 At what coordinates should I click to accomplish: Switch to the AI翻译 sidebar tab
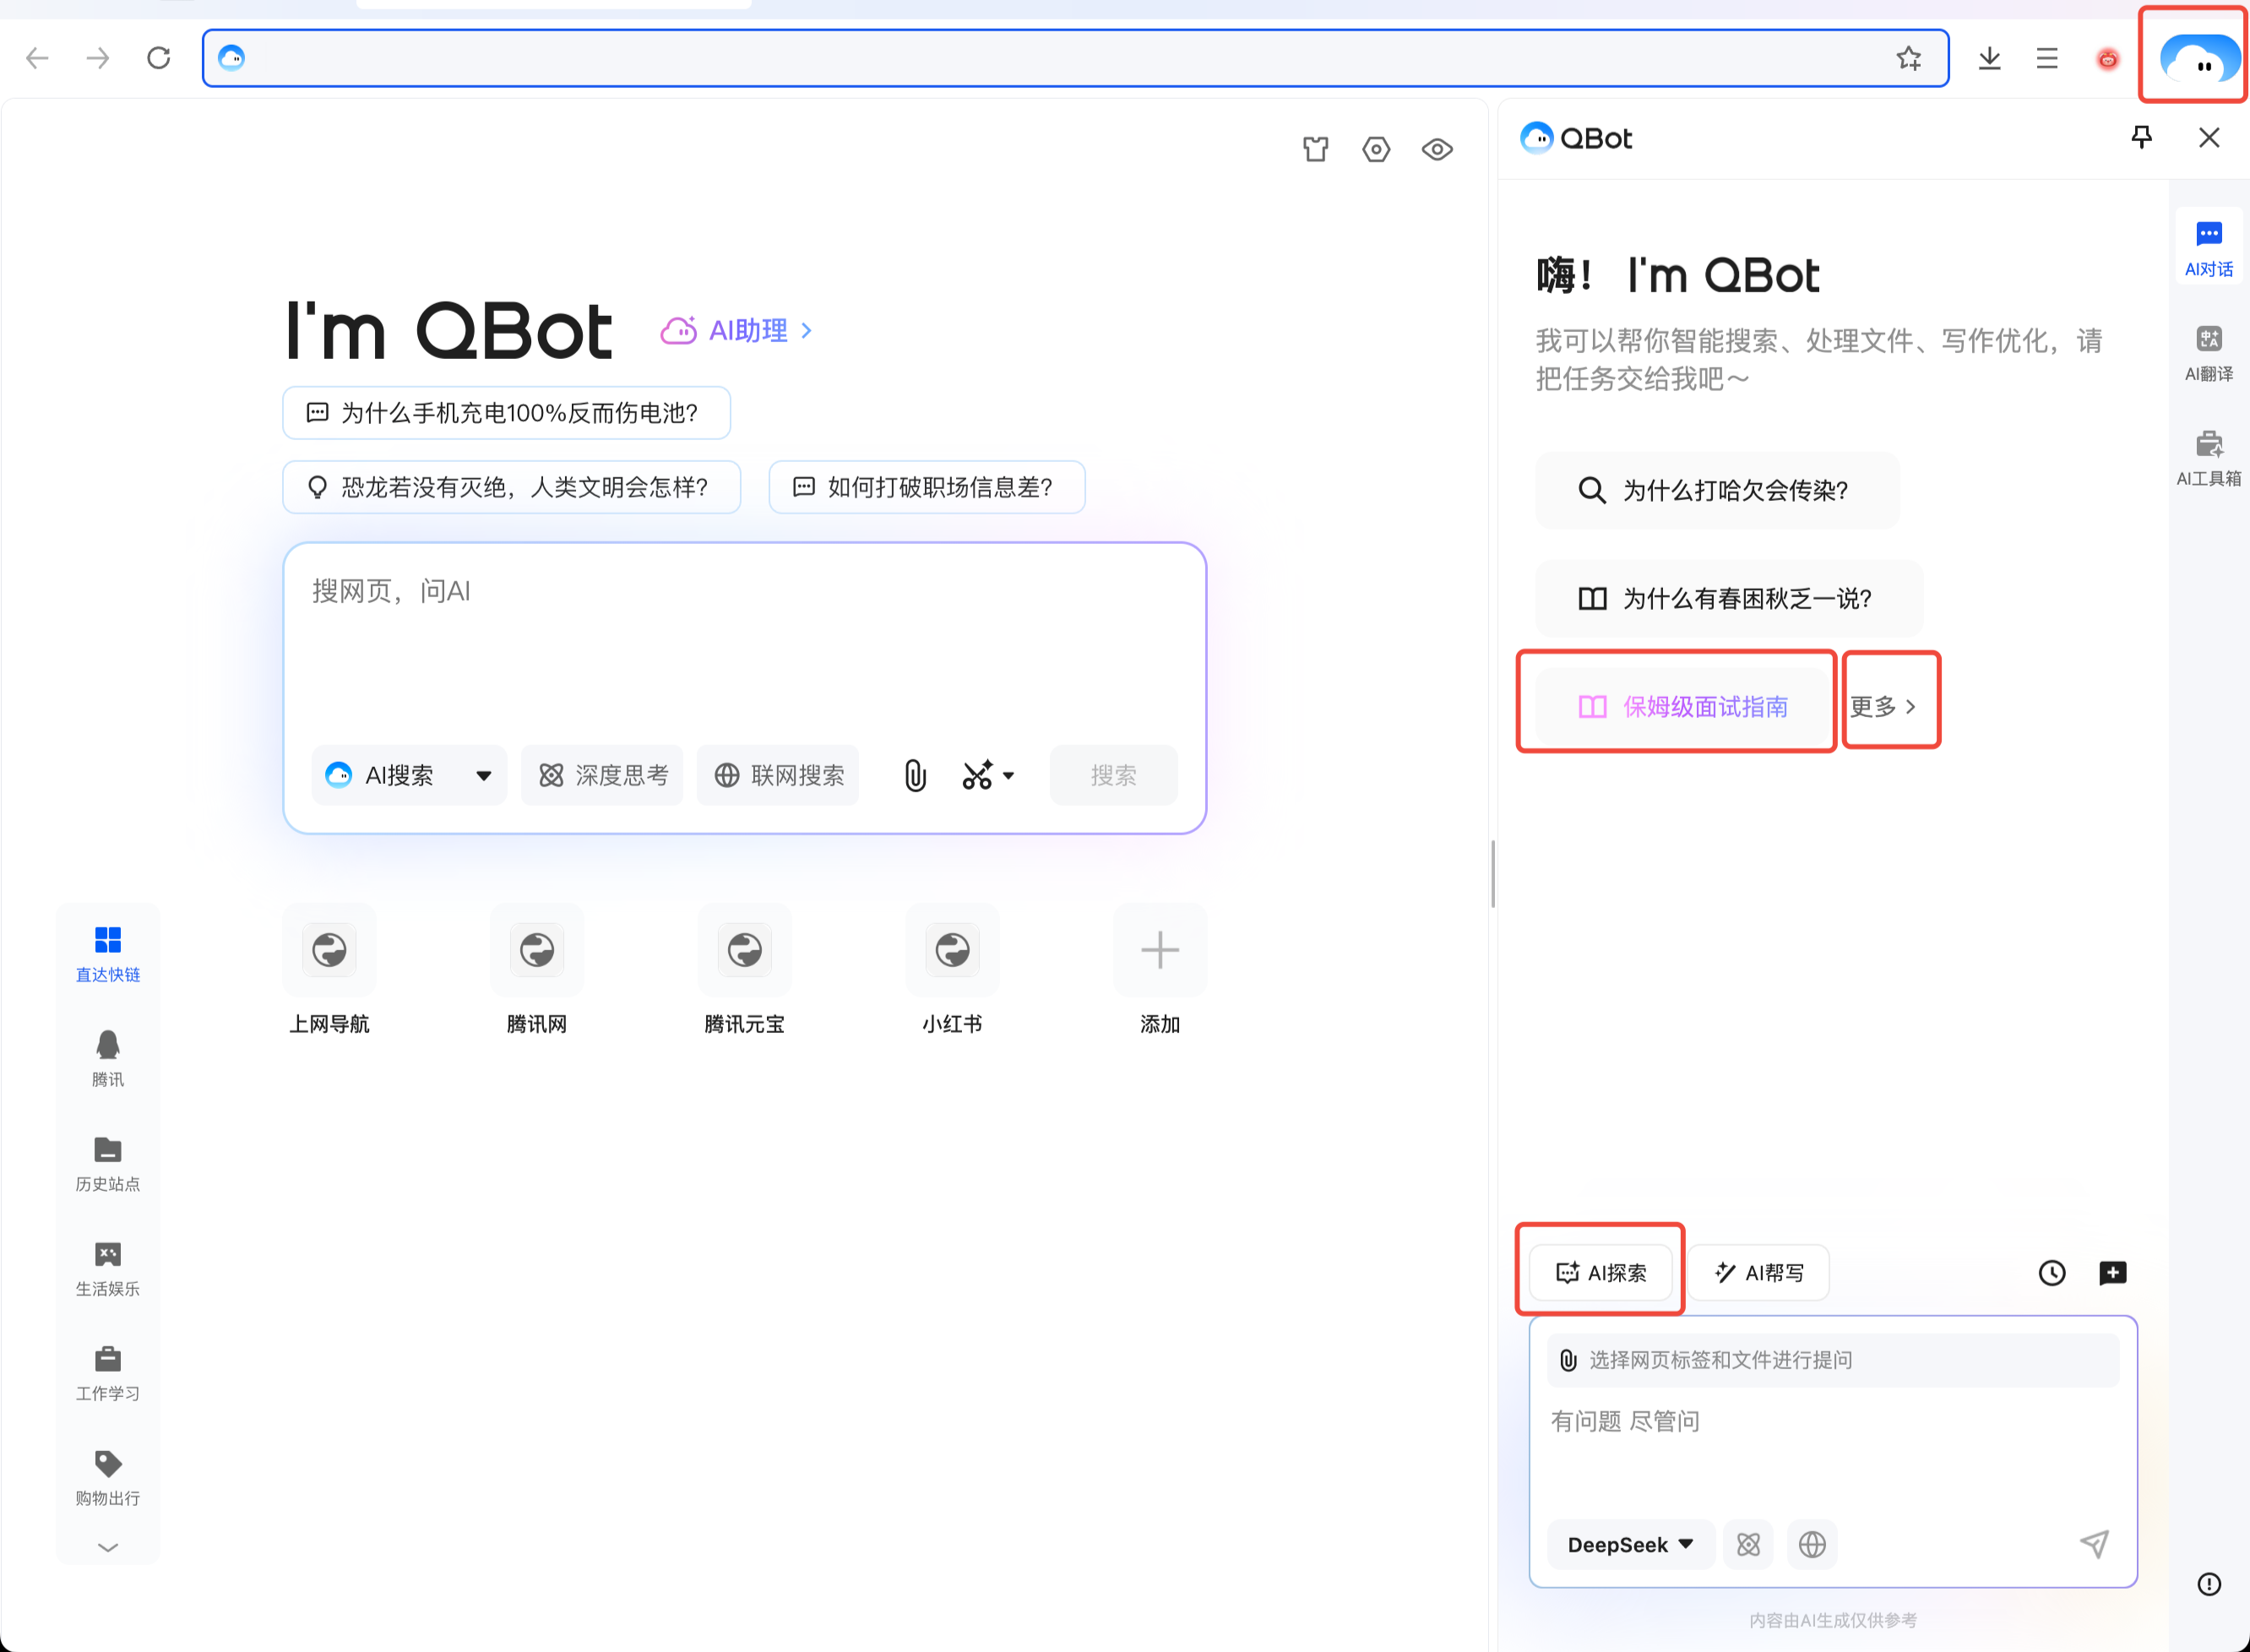tap(2208, 353)
